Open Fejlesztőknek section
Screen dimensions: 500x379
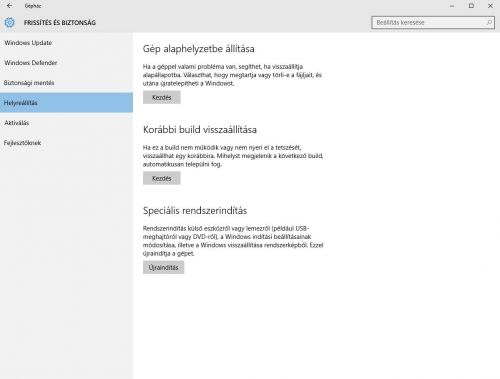[66, 143]
